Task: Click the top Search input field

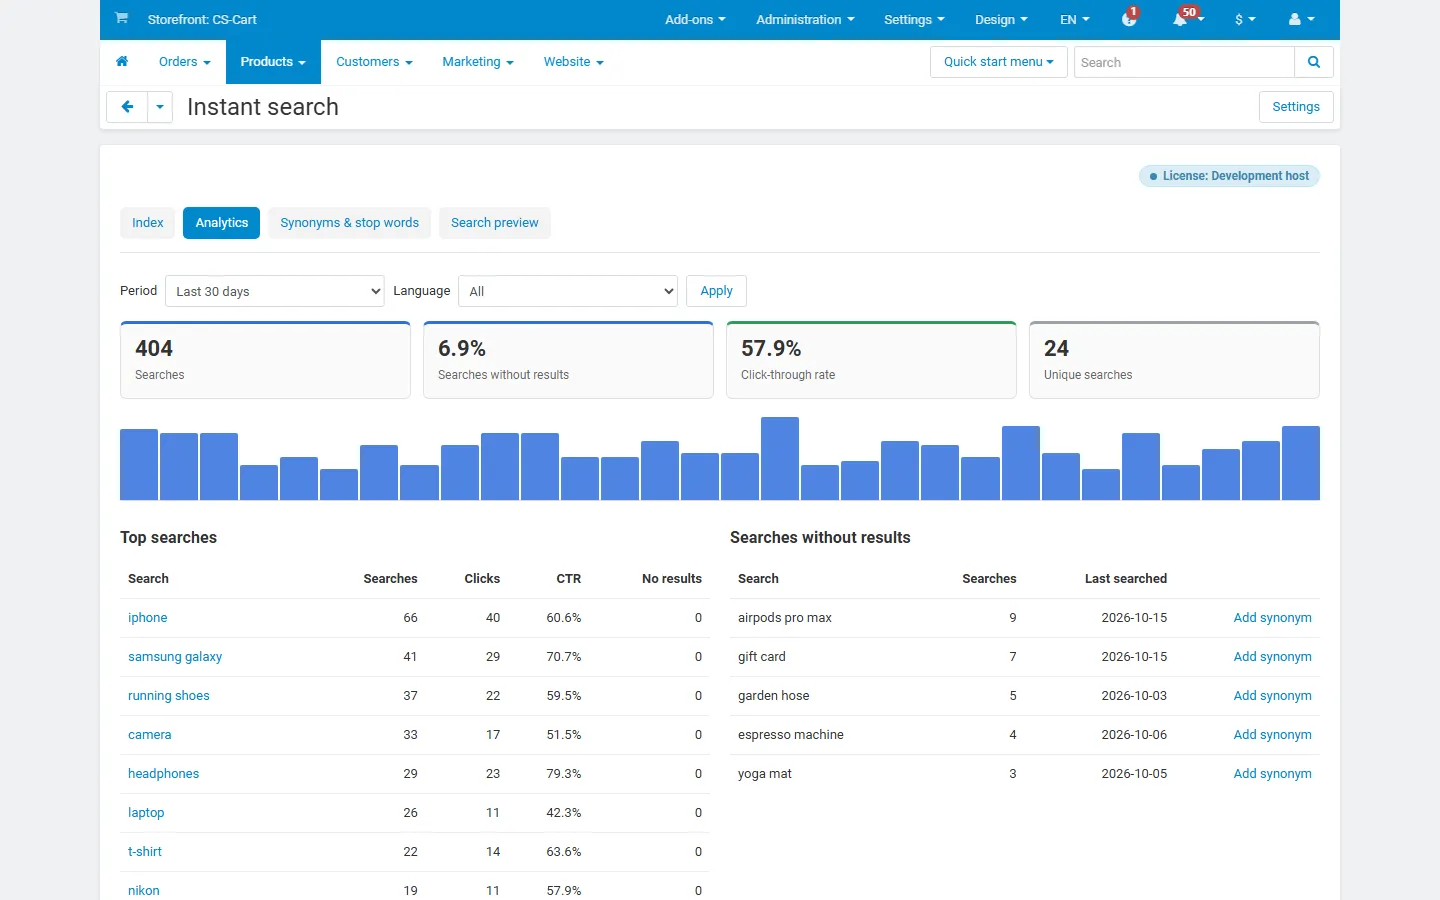Action: 1184,62
